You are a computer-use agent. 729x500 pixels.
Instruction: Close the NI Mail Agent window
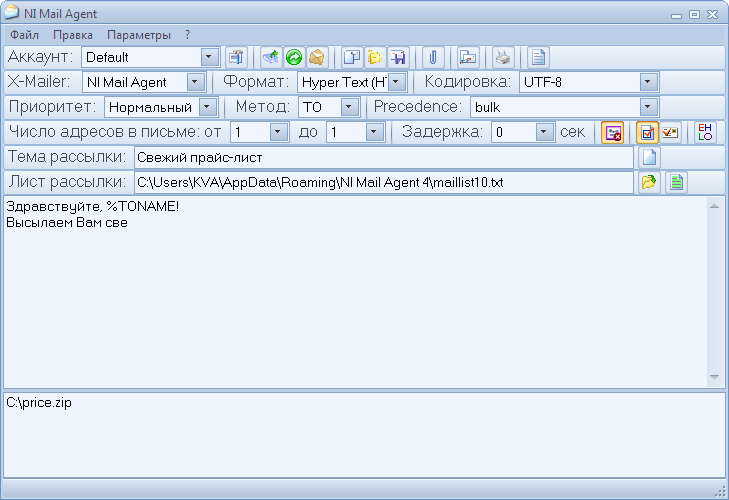tap(712, 15)
